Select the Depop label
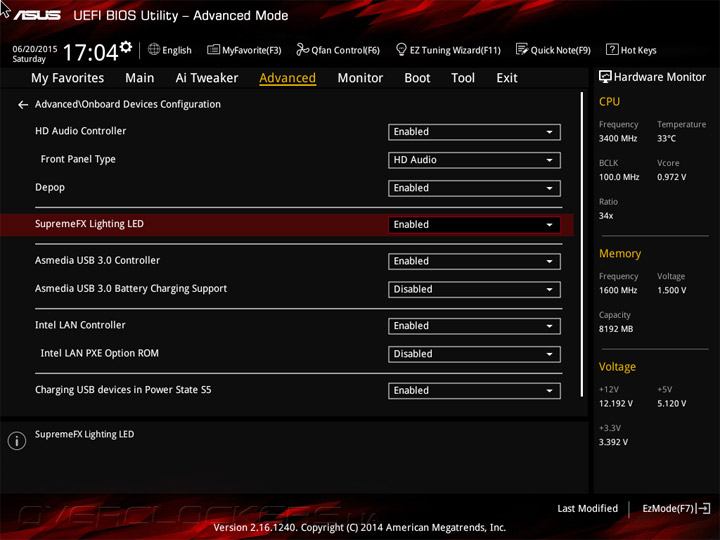720x540 pixels. point(50,188)
